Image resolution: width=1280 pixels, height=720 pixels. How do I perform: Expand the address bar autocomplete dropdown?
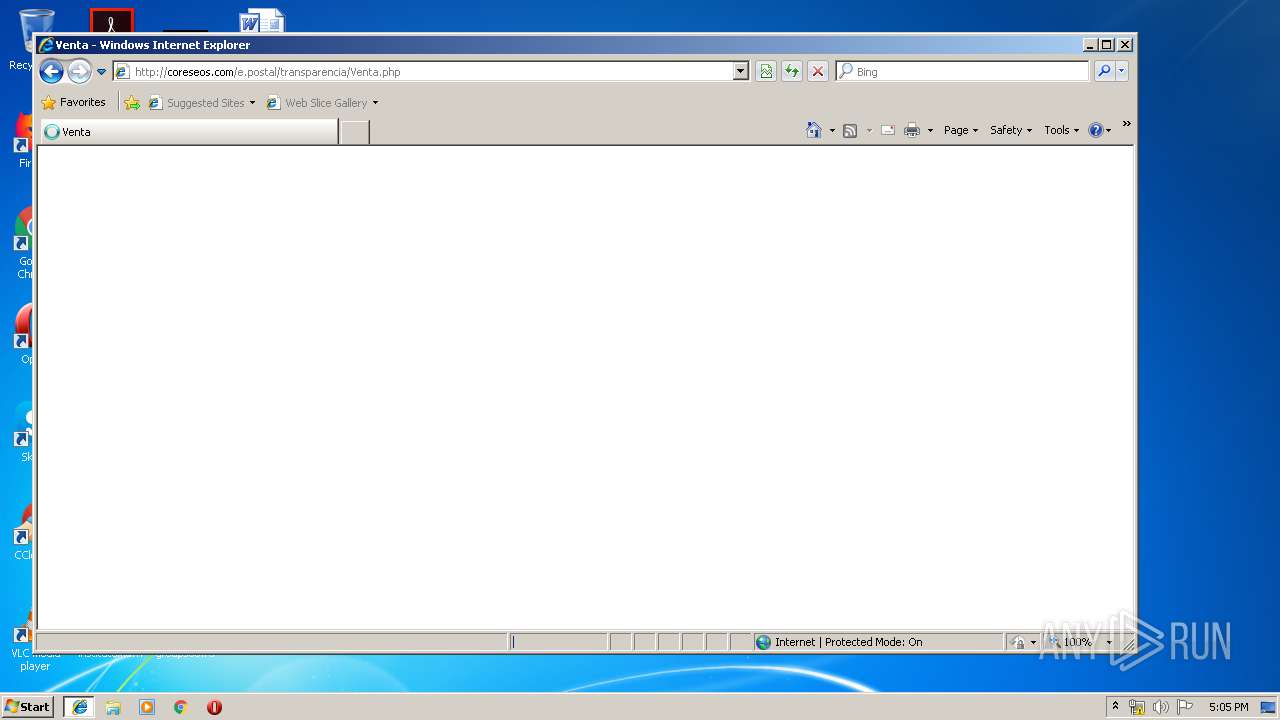pos(741,72)
